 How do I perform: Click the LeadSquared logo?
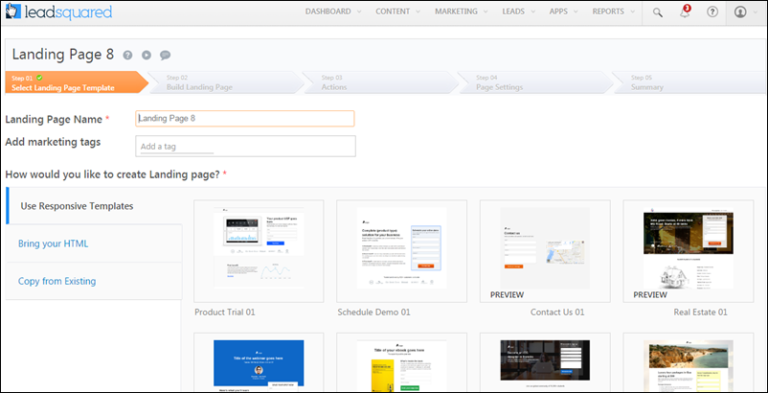(x=59, y=12)
